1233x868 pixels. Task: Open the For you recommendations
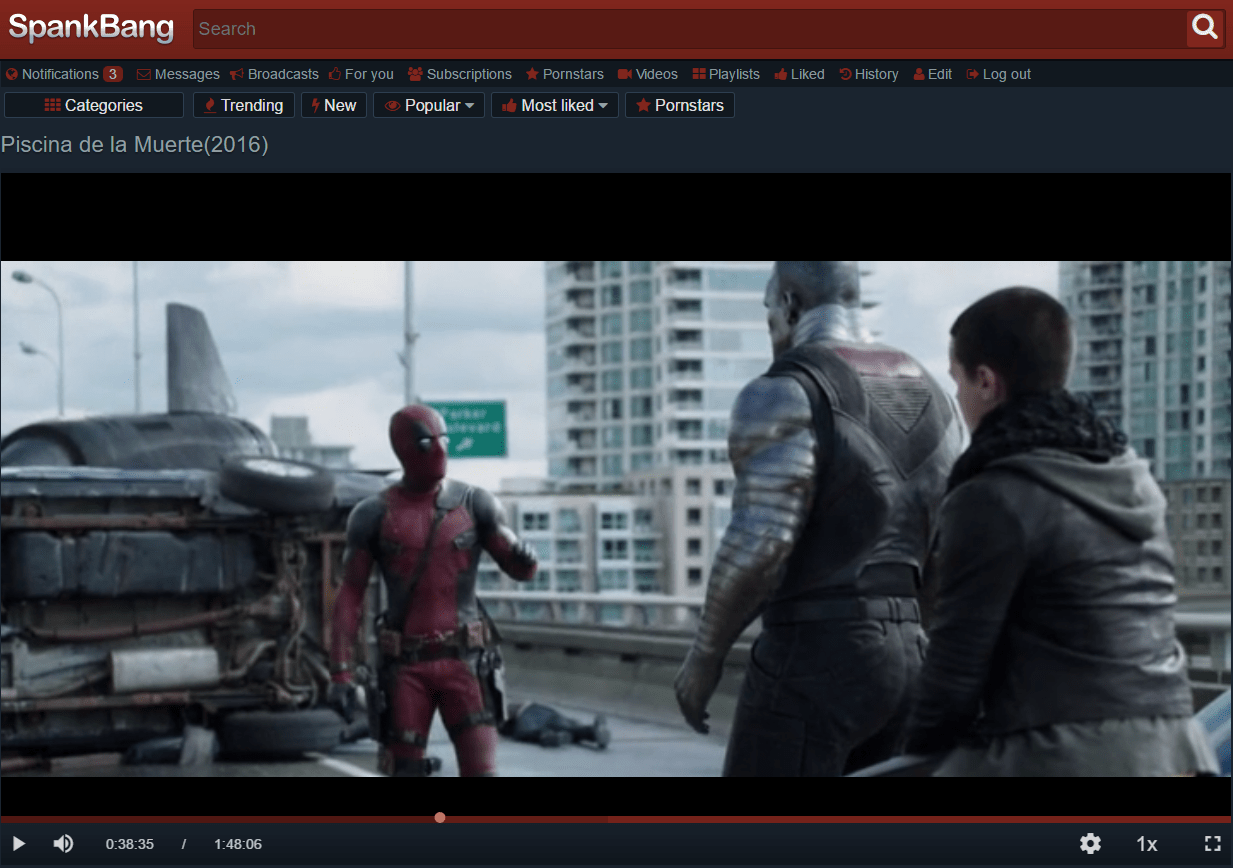tap(361, 74)
